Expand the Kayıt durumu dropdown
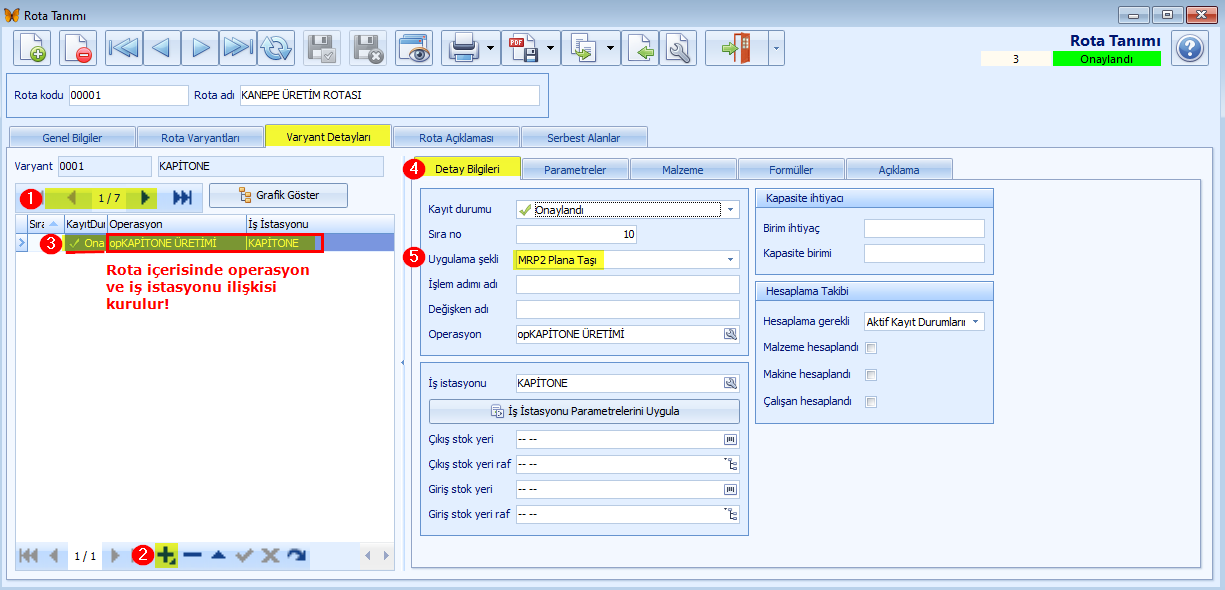 pyautogui.click(x=730, y=210)
